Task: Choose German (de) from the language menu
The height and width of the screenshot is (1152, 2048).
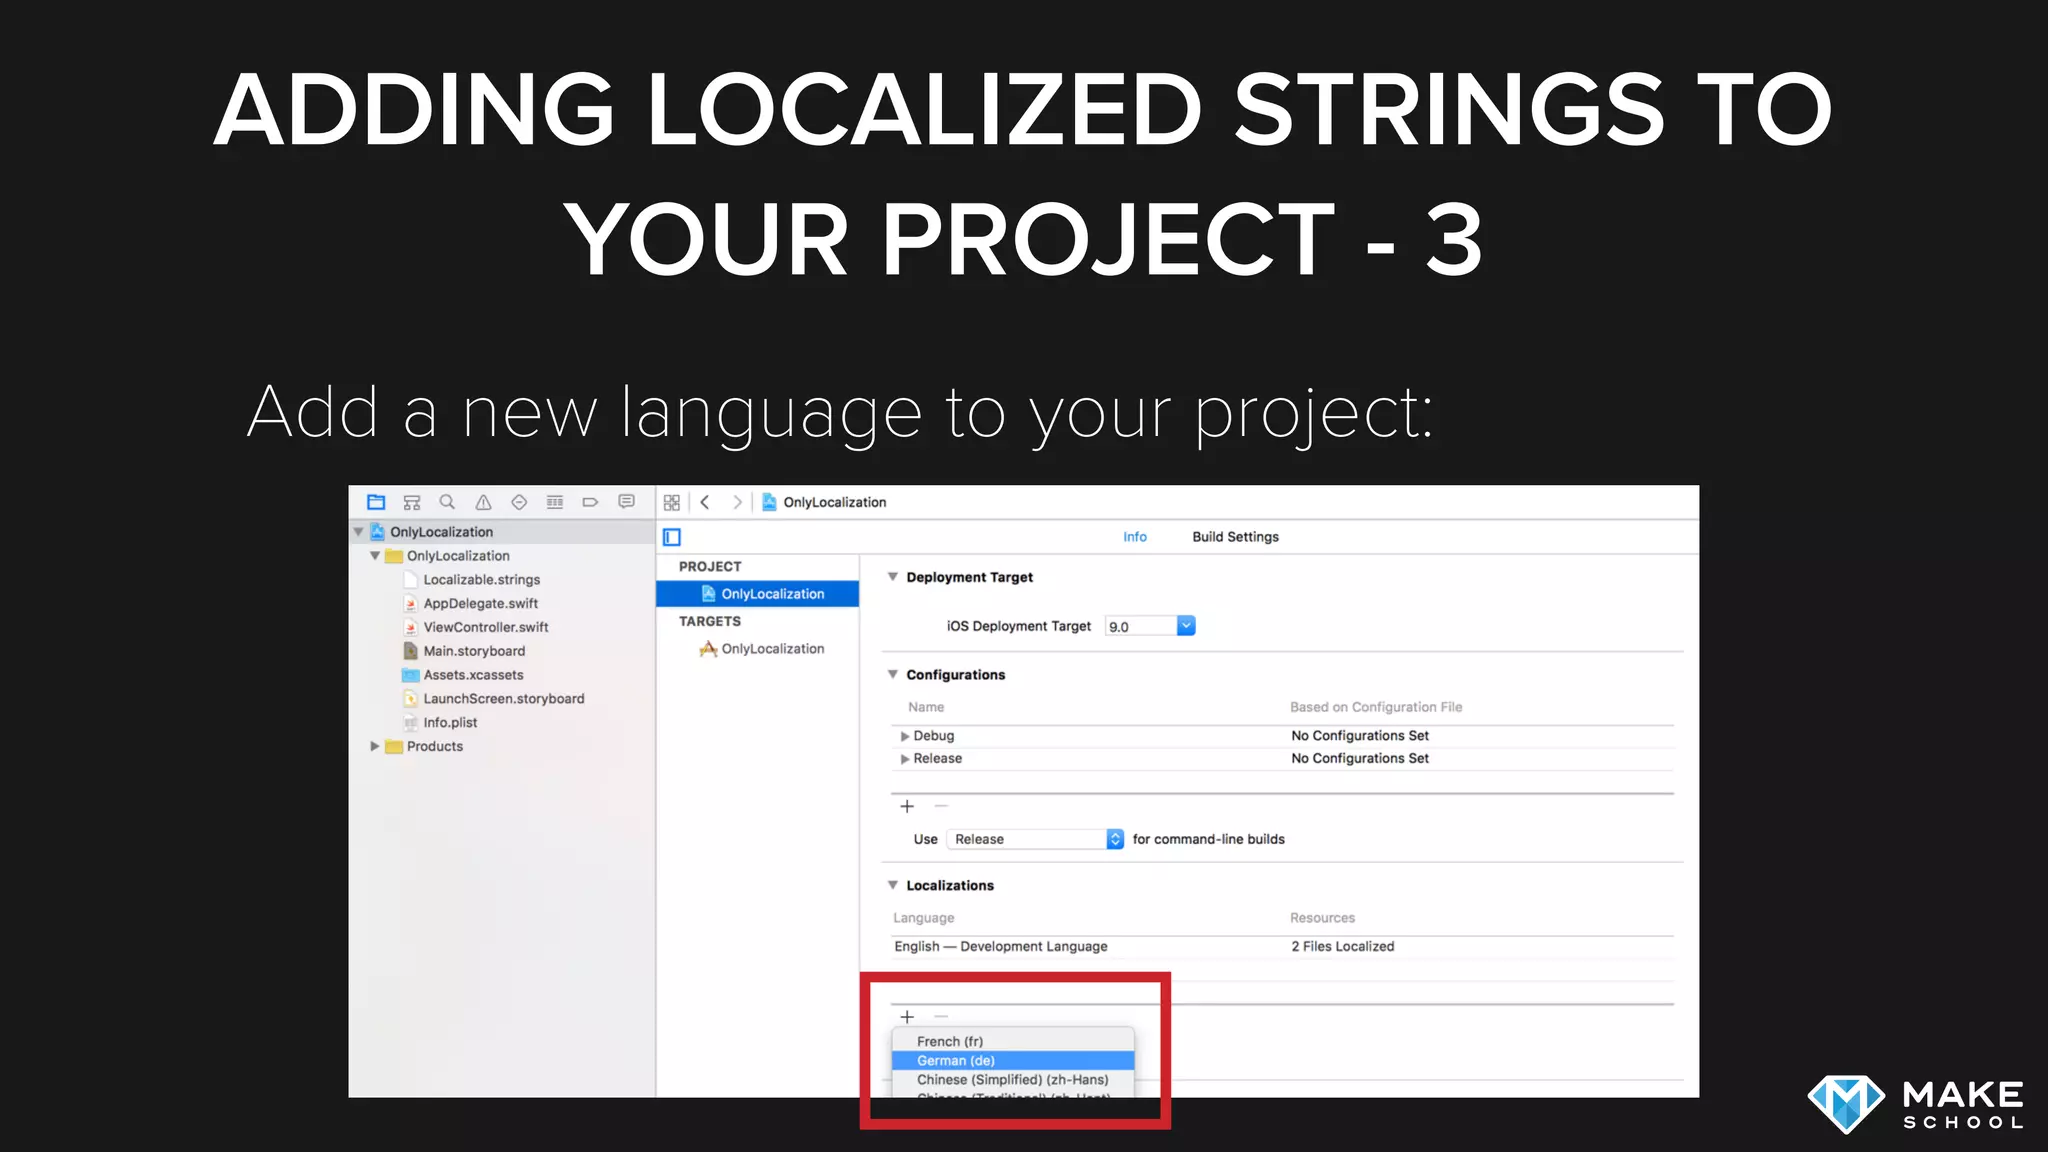Action: [x=1013, y=1061]
